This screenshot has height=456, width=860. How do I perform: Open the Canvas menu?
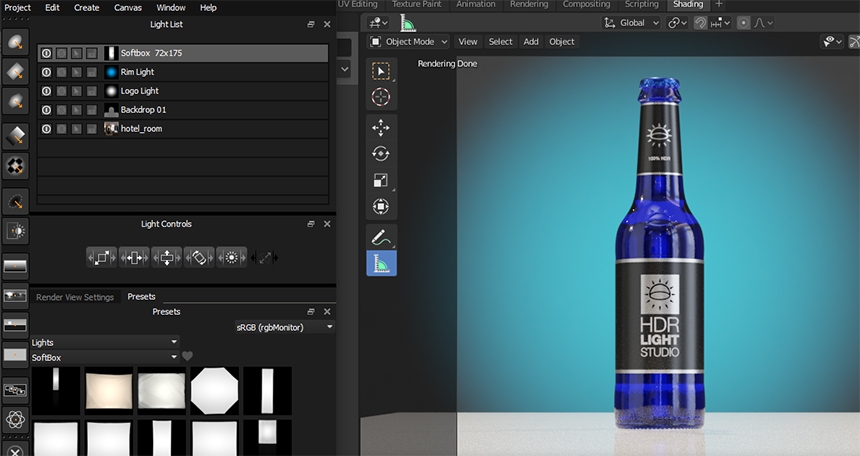128,8
